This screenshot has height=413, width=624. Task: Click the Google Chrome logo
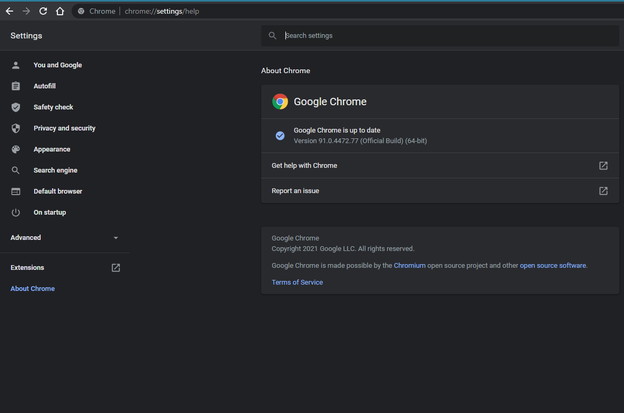[280, 102]
